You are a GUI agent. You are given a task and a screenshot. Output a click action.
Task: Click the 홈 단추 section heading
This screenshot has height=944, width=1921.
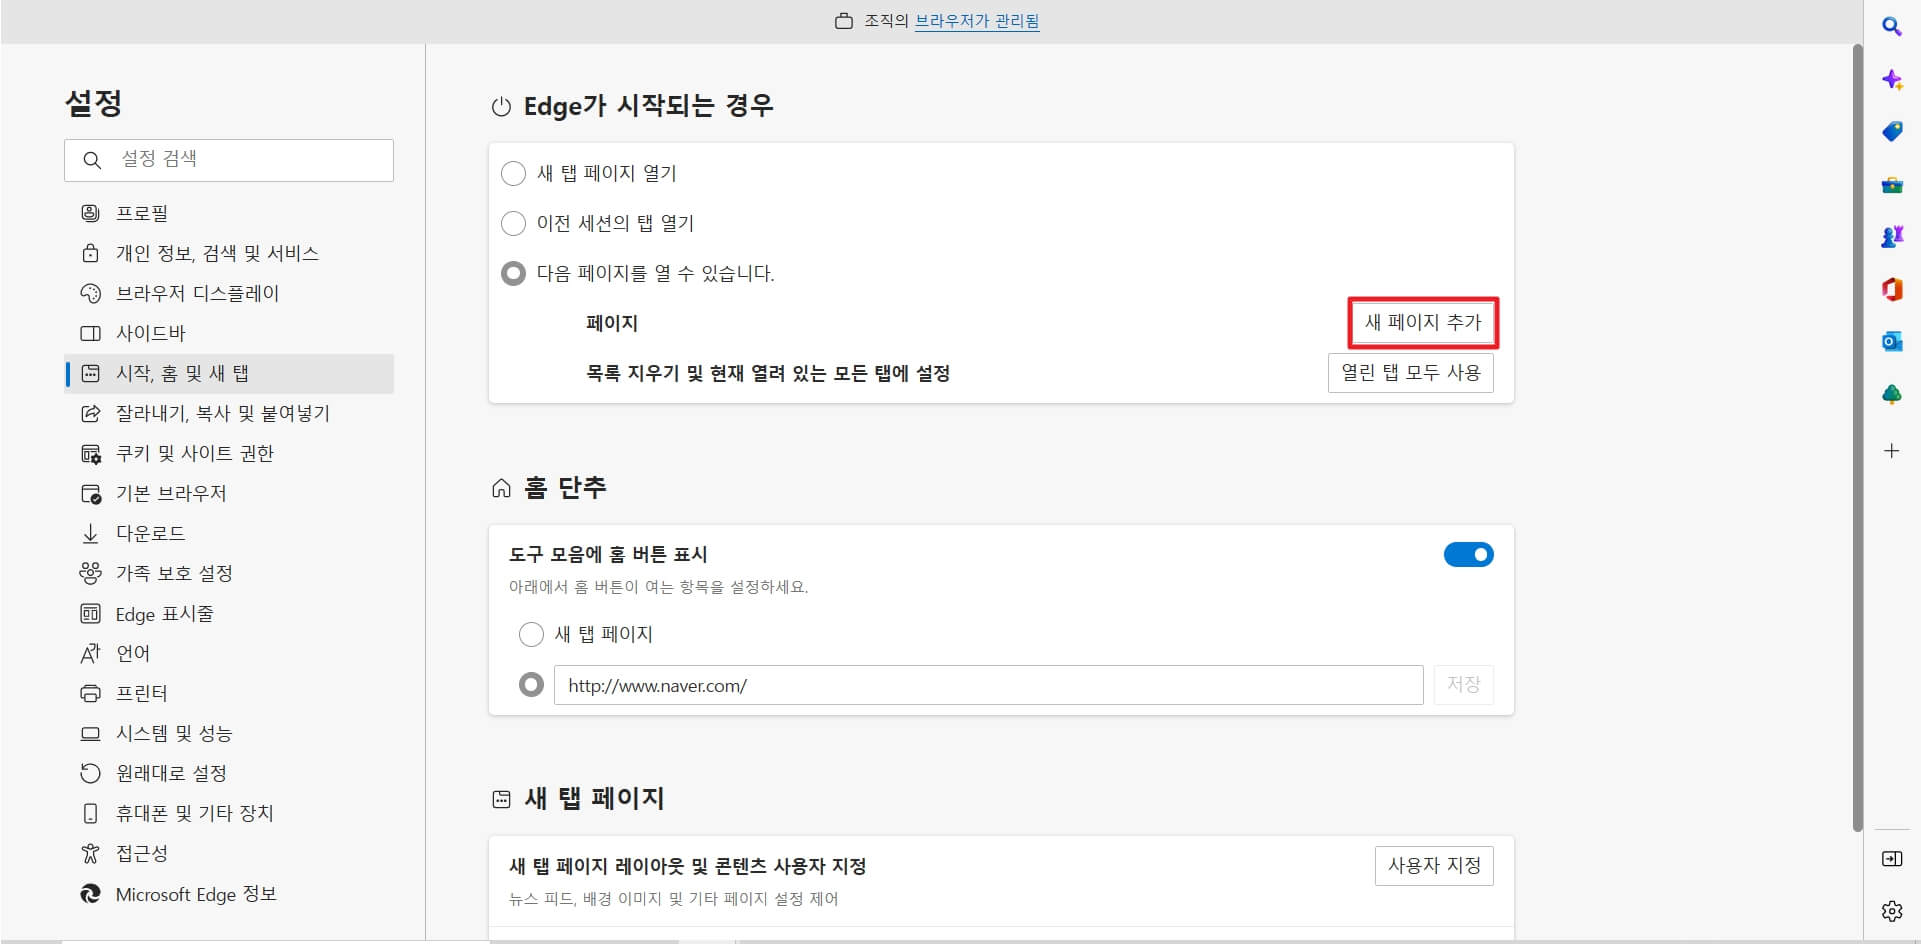565,487
